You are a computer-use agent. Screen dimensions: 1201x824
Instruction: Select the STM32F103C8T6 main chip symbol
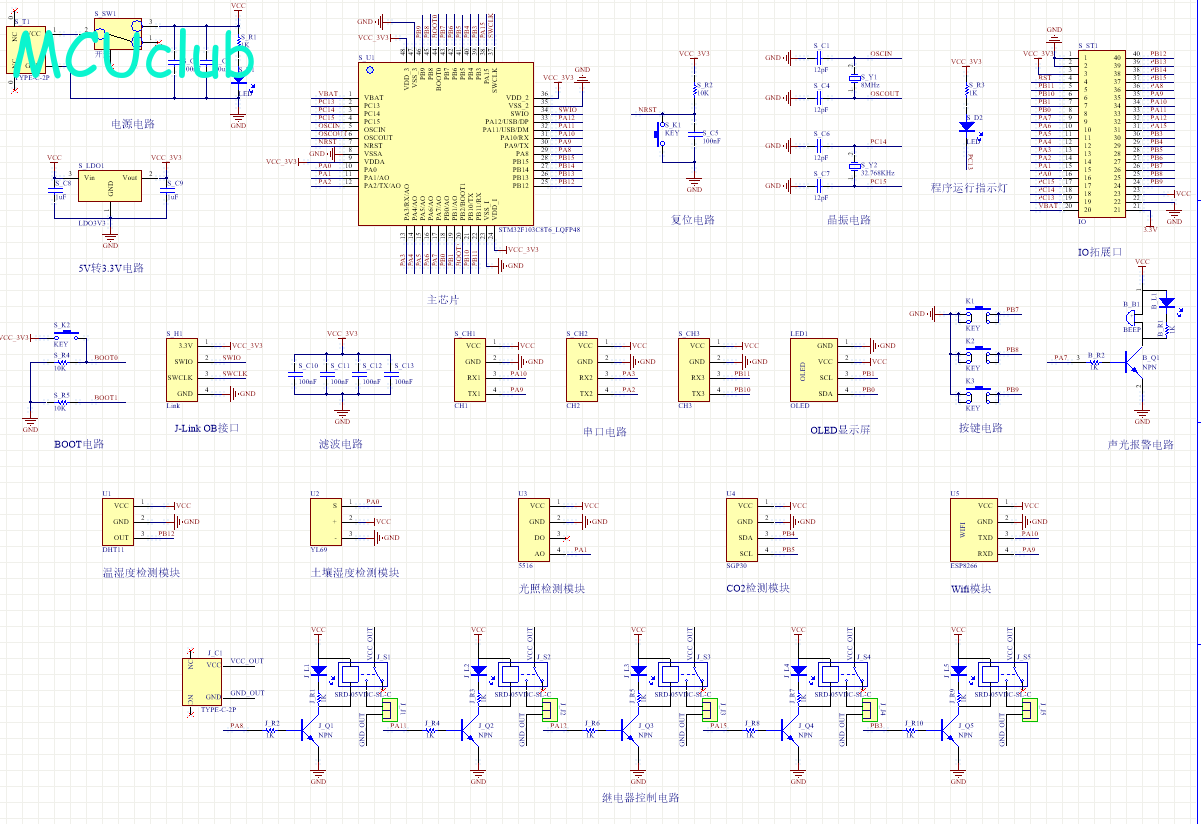[447, 142]
